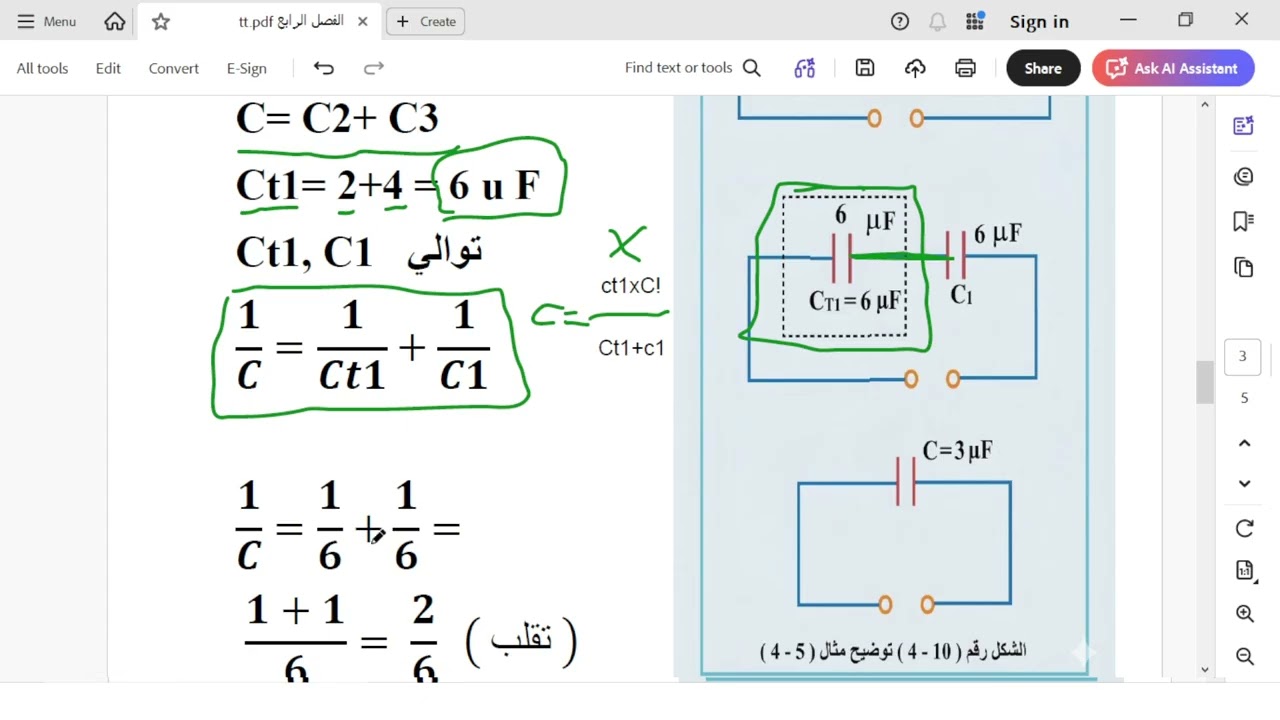Click the vertical scrollbar thumb
This screenshot has width=1280, height=720.
coord(1204,382)
